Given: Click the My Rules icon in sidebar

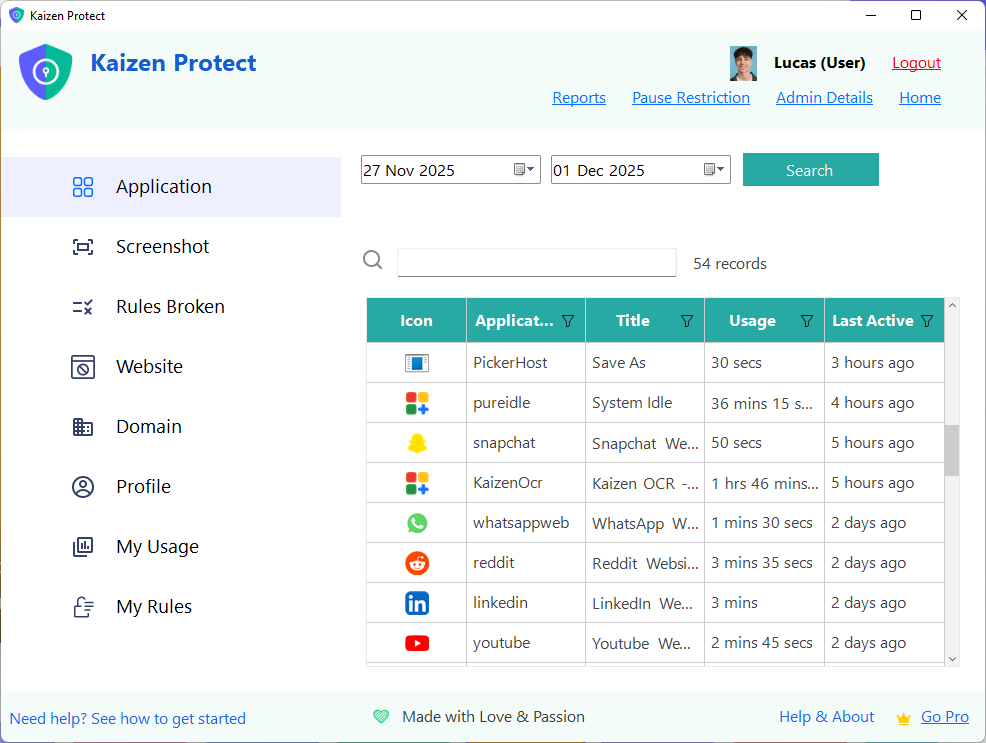Looking at the screenshot, I should [82, 606].
